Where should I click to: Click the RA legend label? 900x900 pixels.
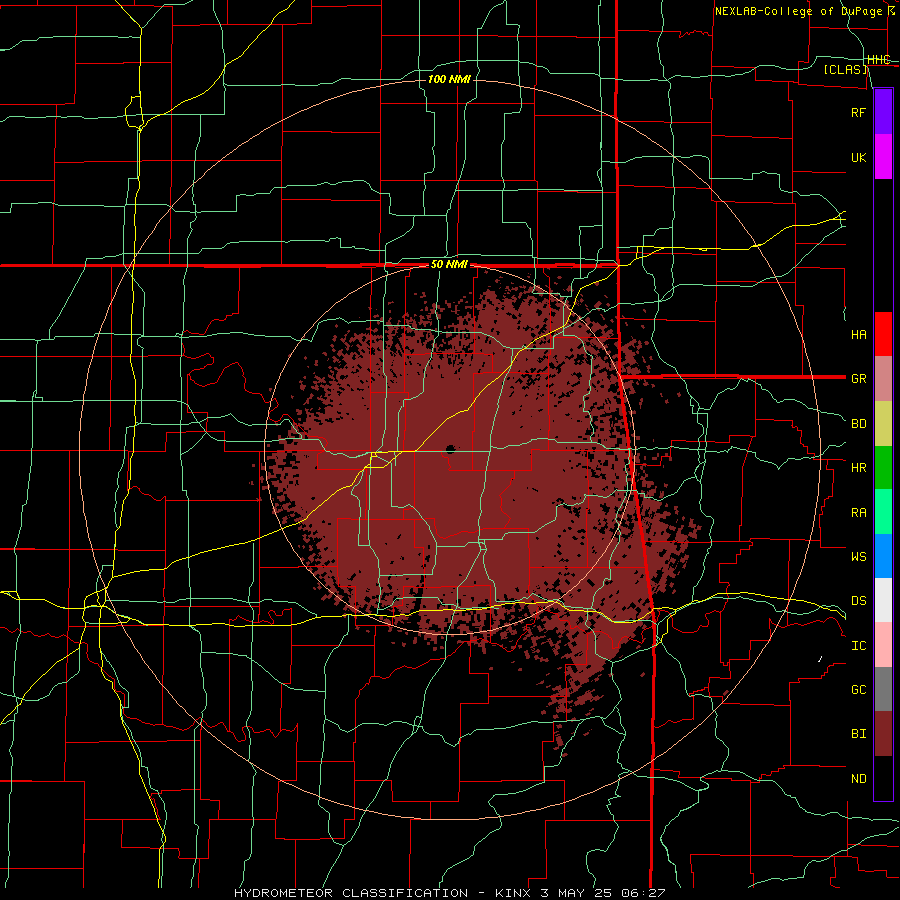point(858,512)
